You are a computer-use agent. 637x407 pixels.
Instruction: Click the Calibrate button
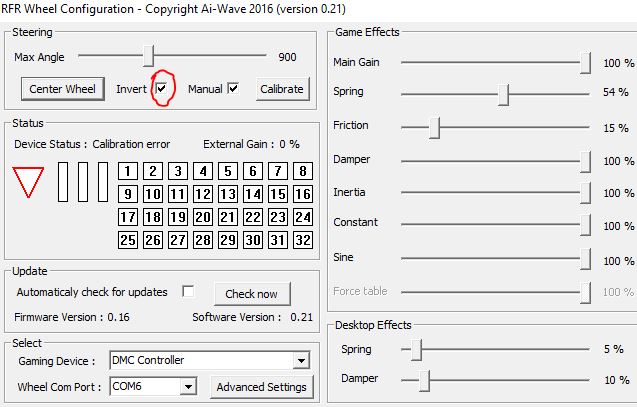281,89
